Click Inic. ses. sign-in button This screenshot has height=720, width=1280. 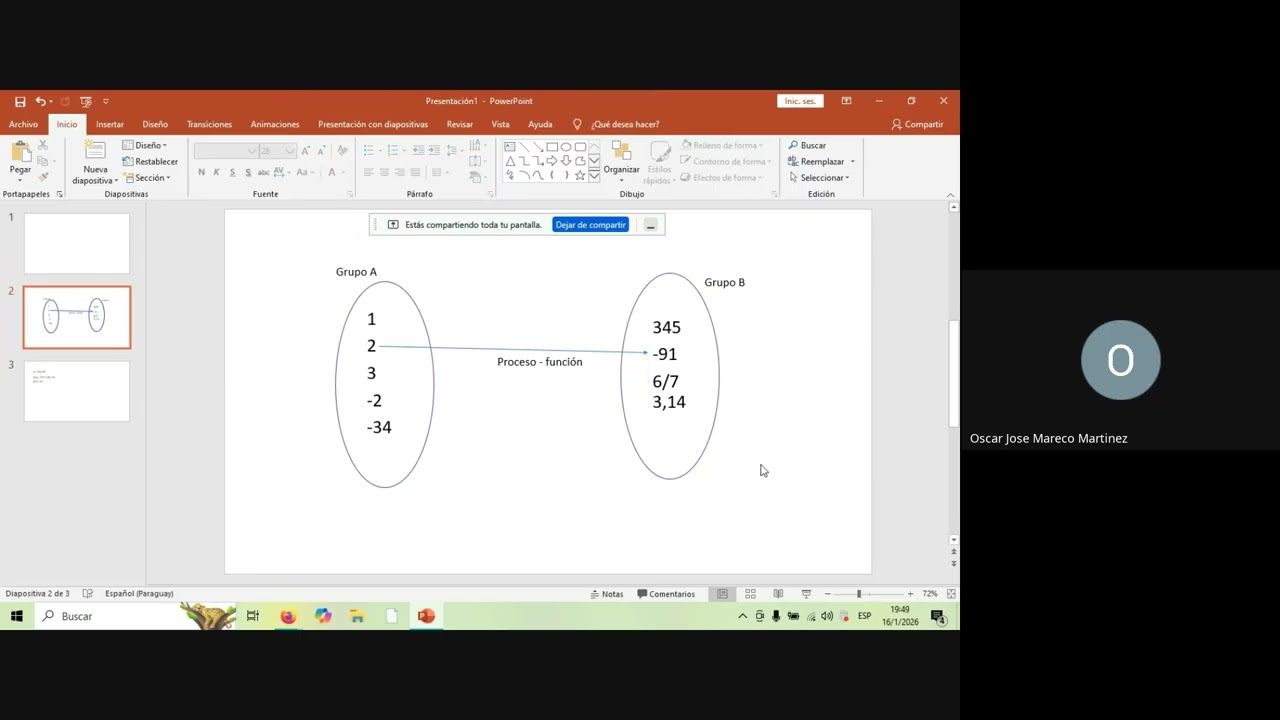click(x=800, y=101)
